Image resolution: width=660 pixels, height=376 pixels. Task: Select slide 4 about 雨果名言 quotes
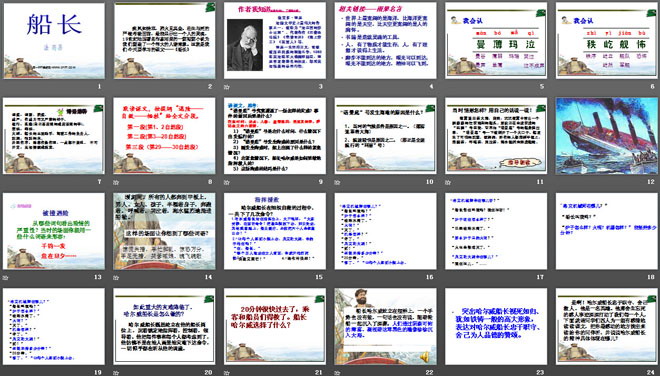coord(386,40)
